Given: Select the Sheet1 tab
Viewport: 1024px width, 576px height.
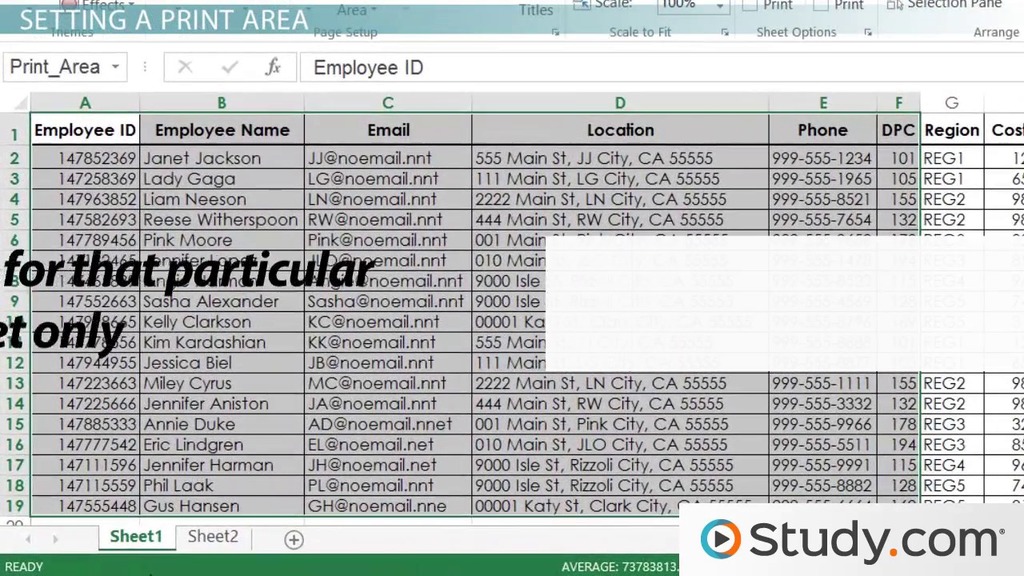Looking at the screenshot, I should [x=135, y=537].
